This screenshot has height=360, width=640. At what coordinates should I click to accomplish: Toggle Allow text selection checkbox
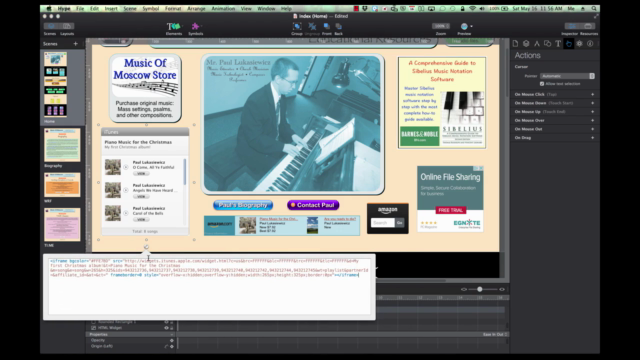542,84
